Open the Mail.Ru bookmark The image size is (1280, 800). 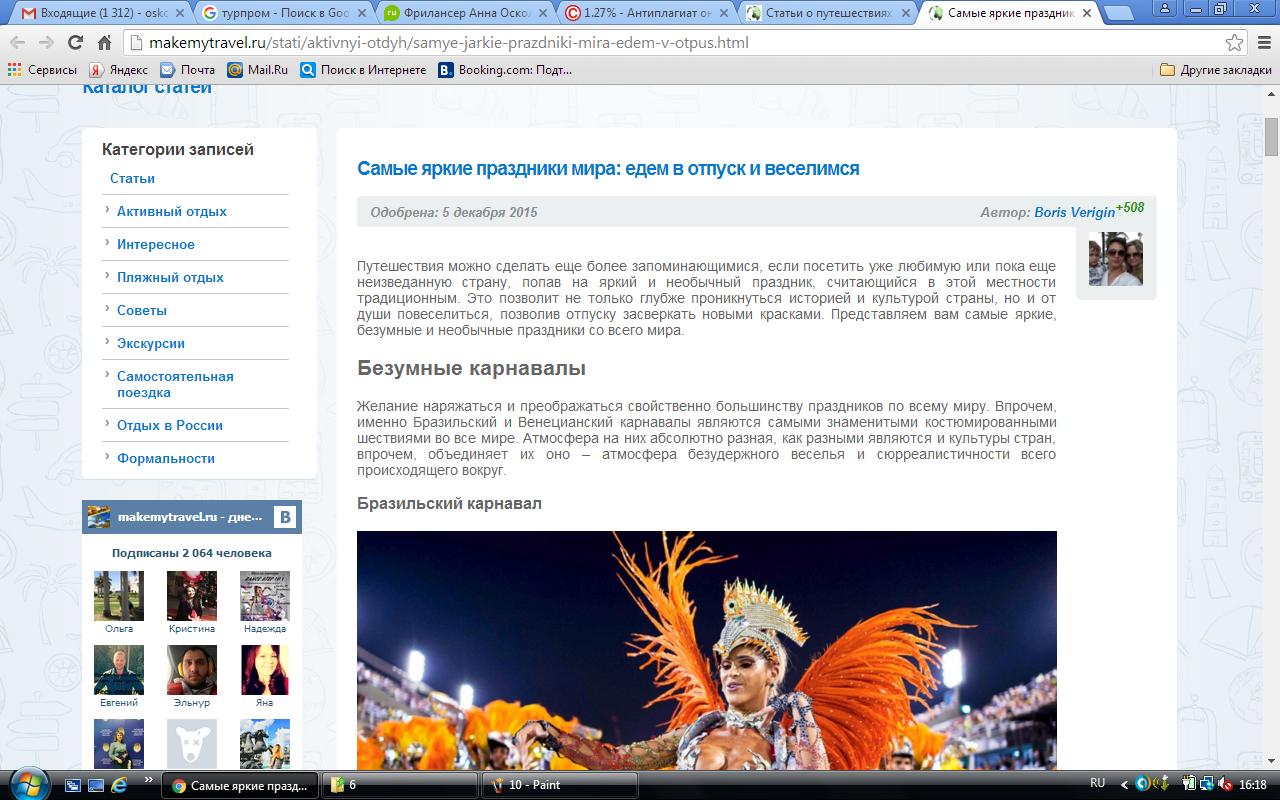coord(257,70)
